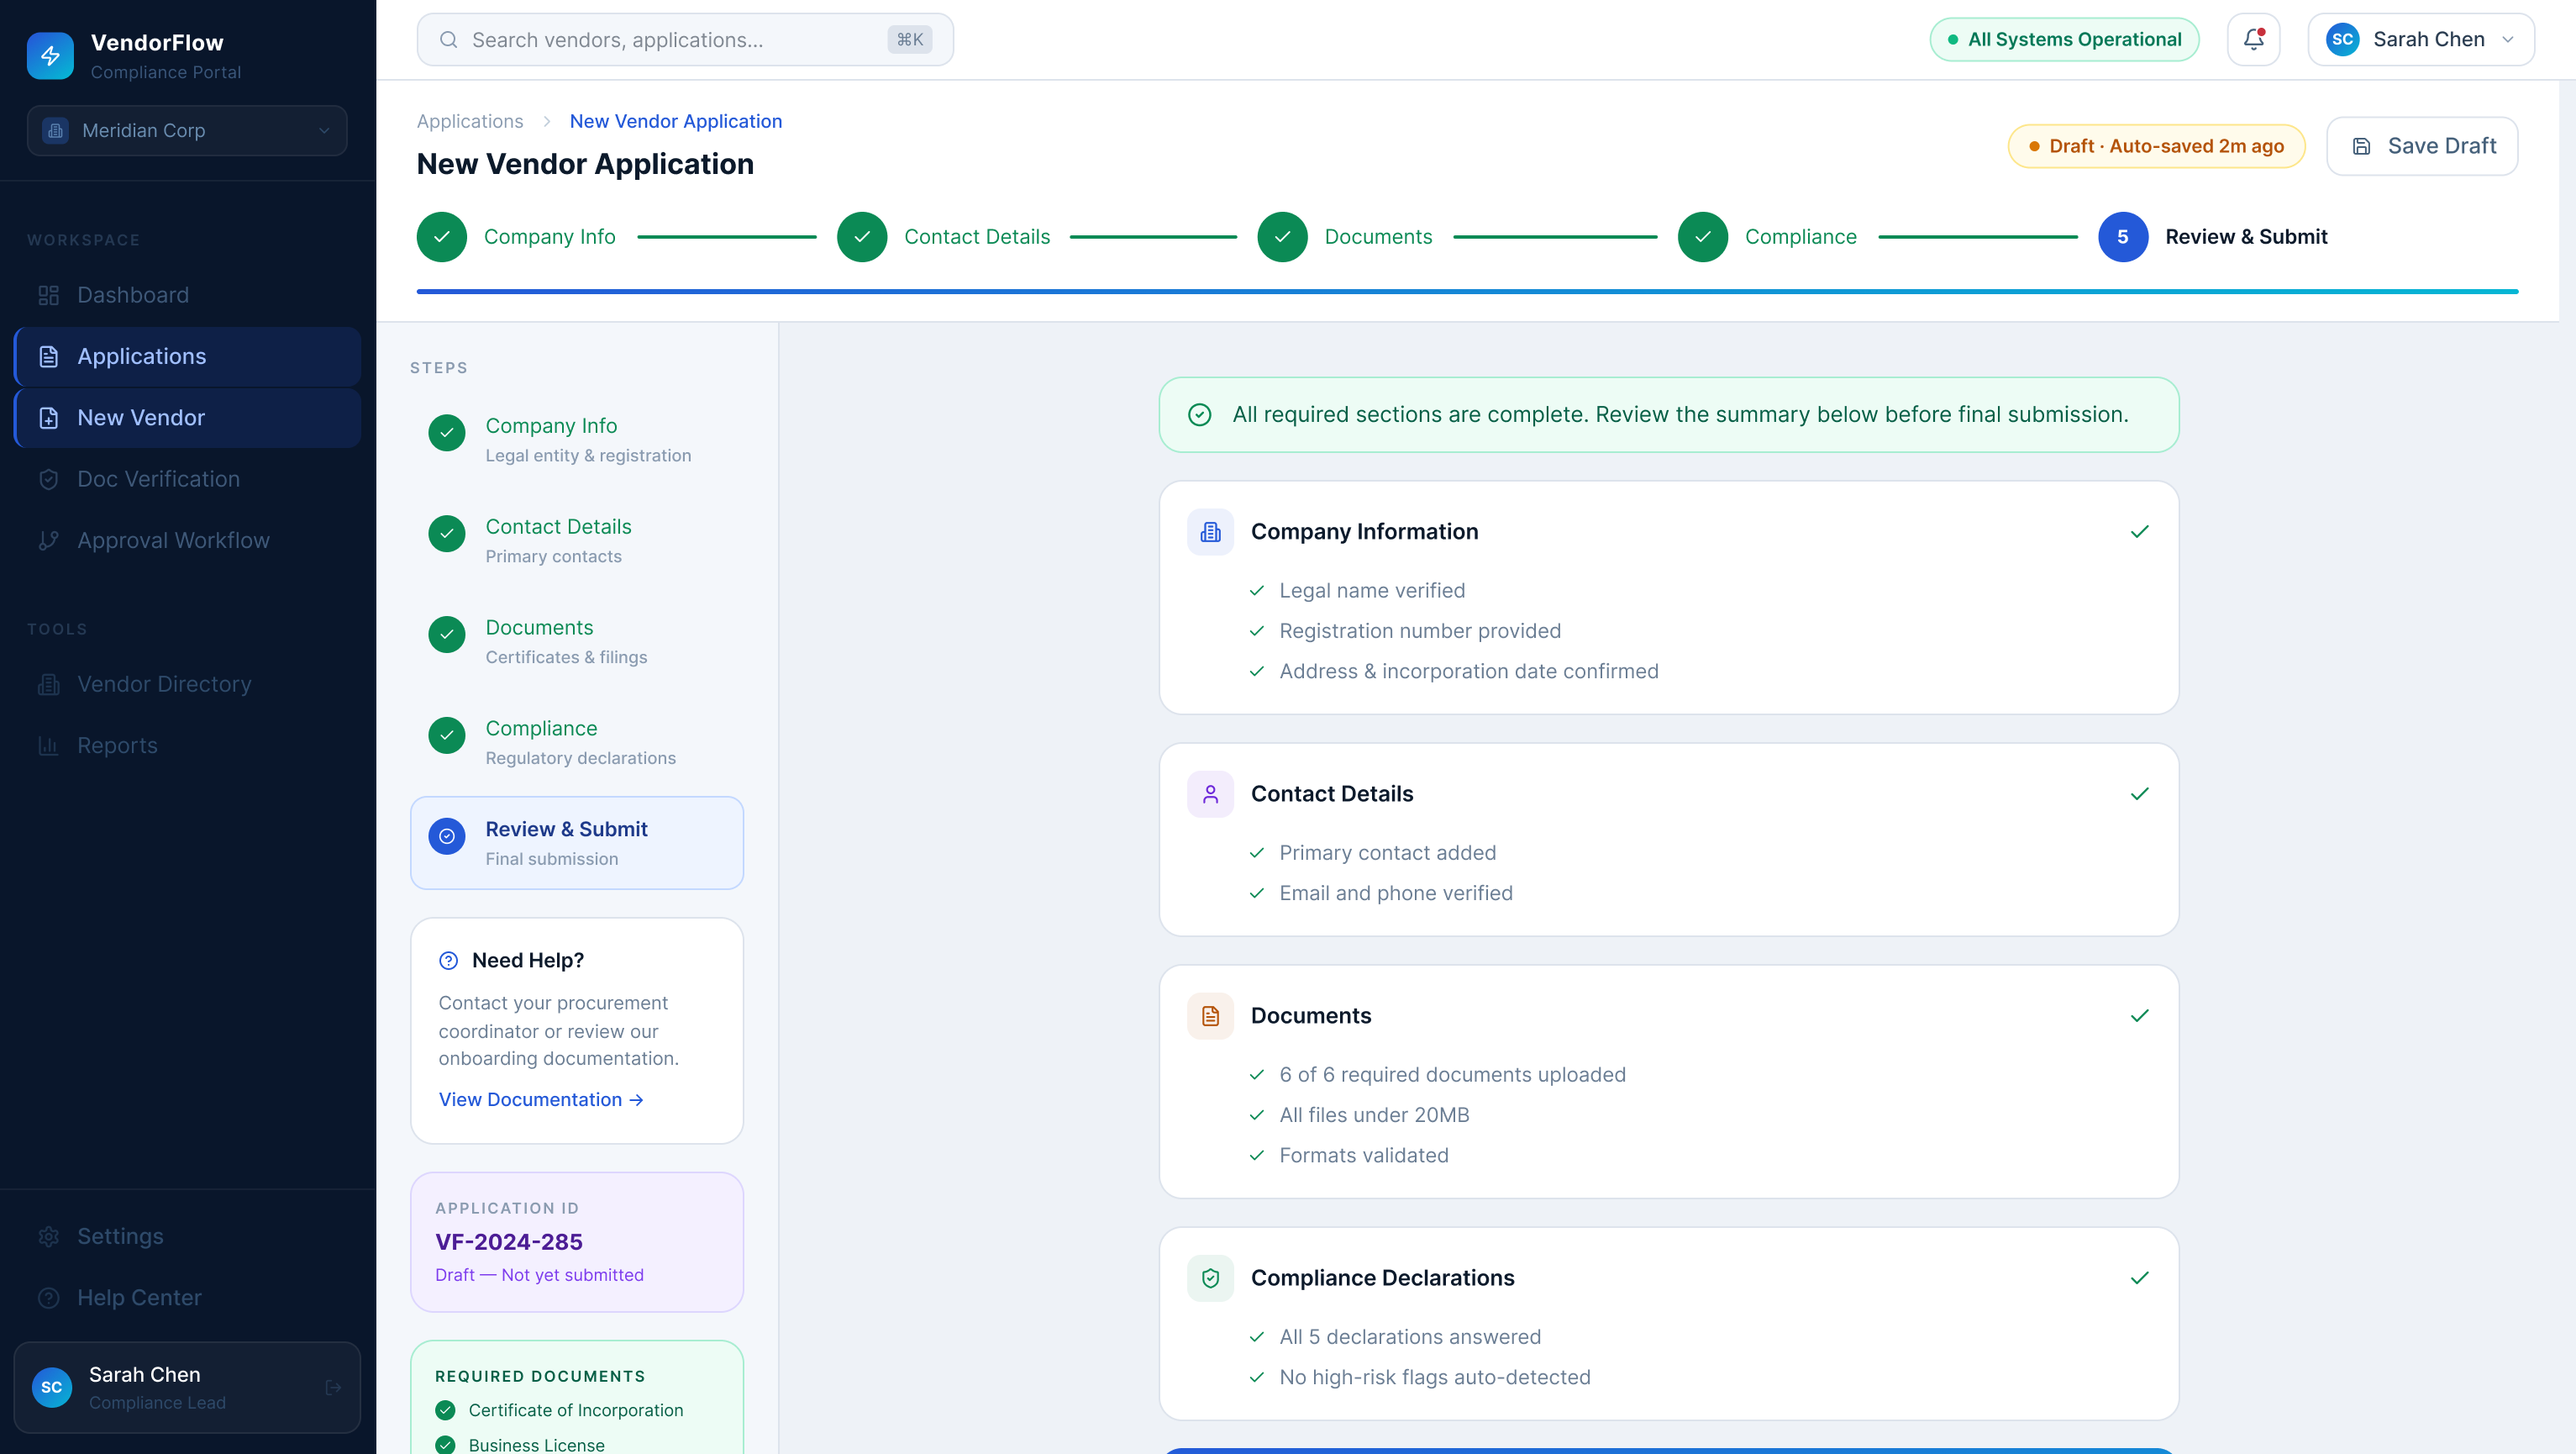Image resolution: width=2576 pixels, height=1454 pixels.
Task: Click the ⌘K shortcut badge
Action: [x=909, y=40]
